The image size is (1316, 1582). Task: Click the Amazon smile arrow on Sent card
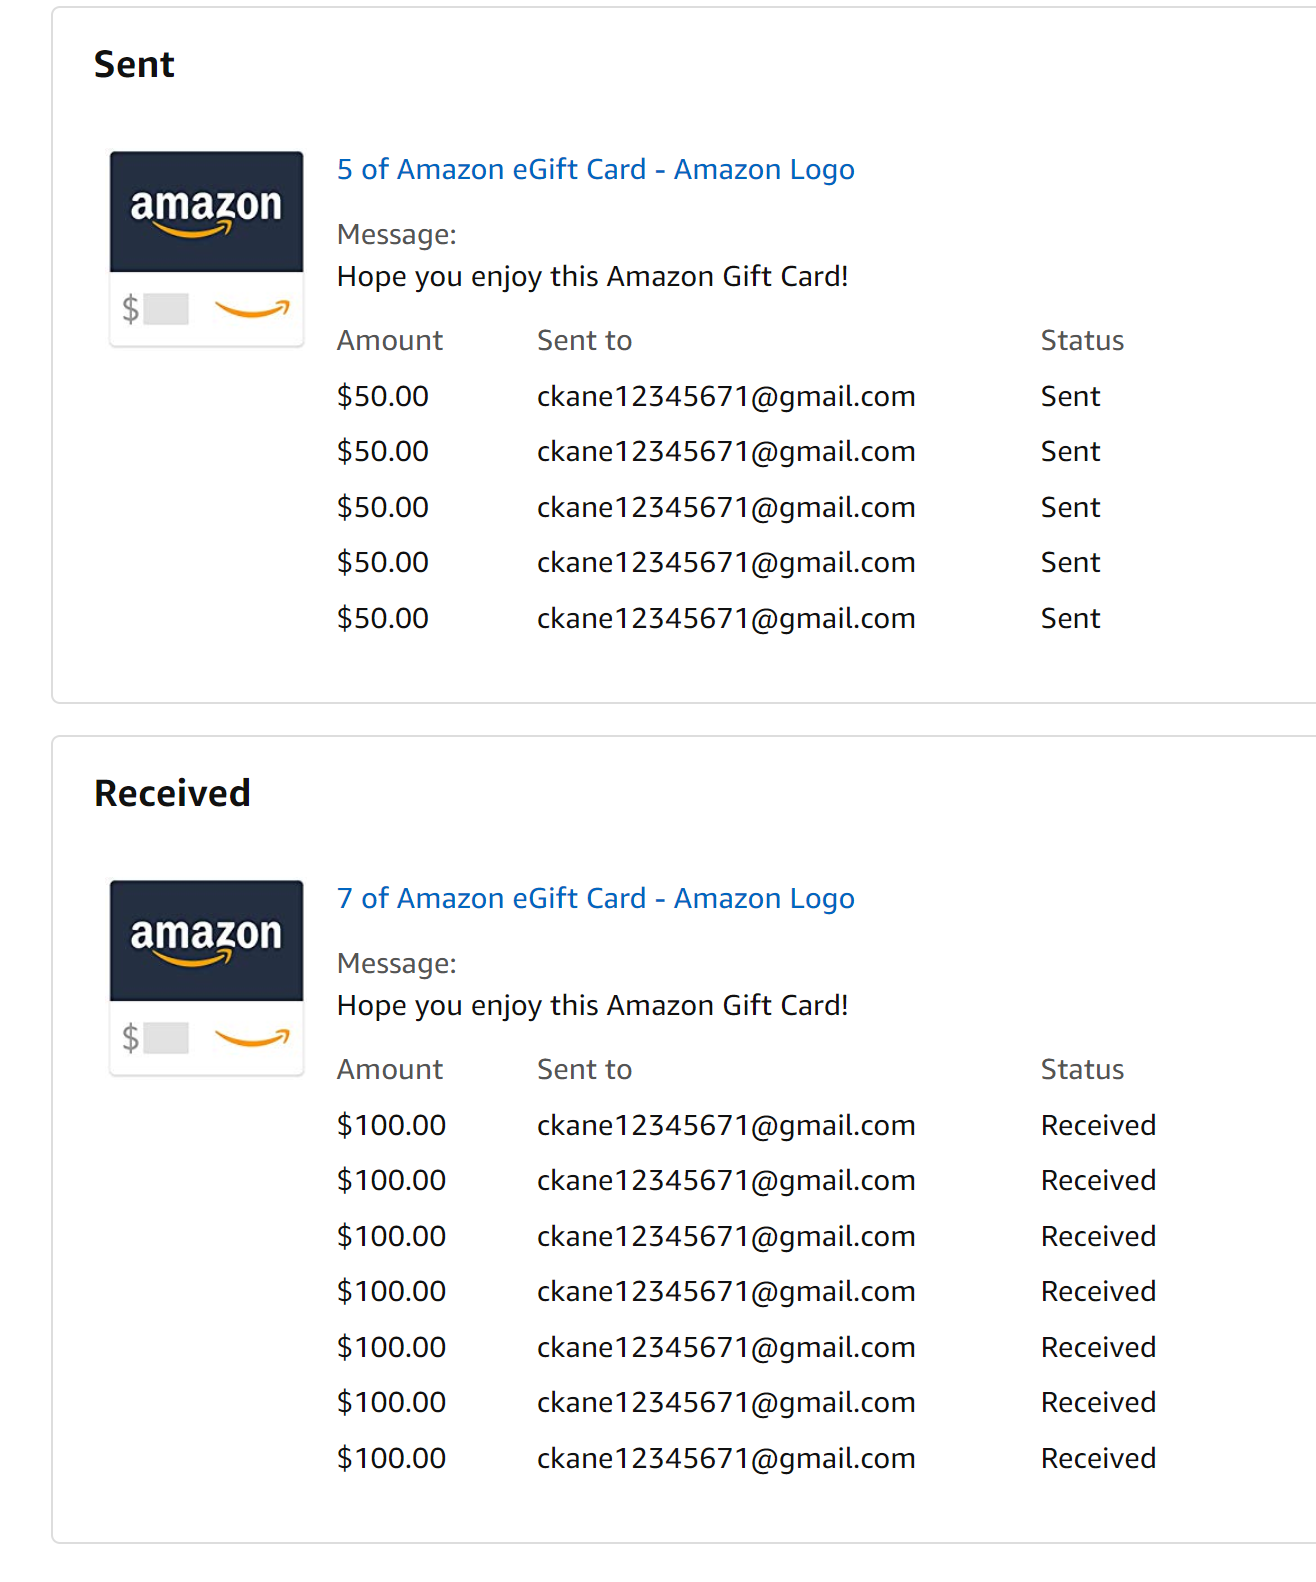point(253,309)
